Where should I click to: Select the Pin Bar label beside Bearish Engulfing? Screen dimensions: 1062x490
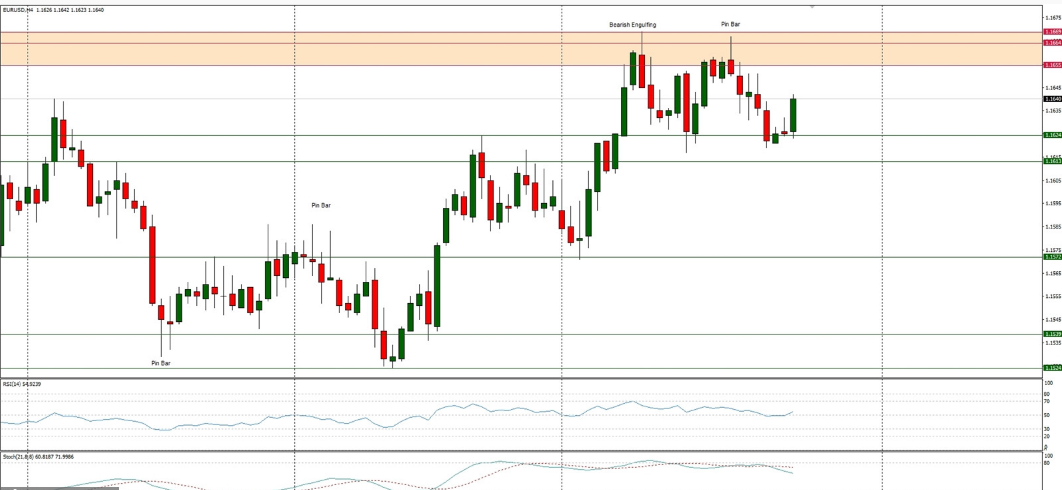point(730,24)
